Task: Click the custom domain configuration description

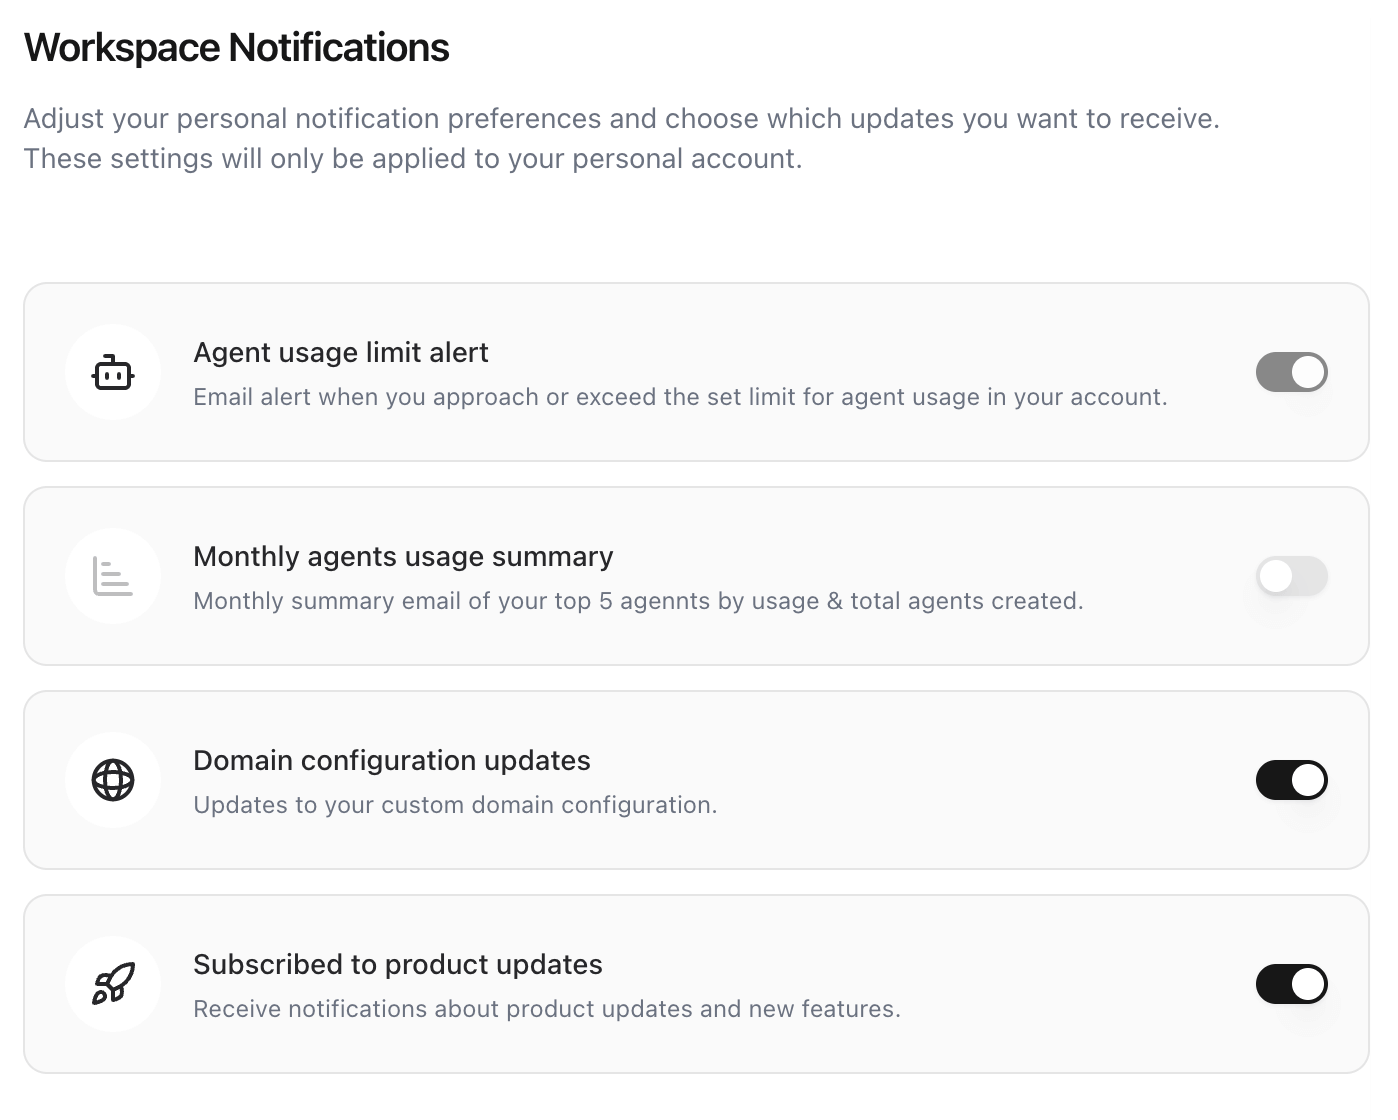Action: point(455,806)
